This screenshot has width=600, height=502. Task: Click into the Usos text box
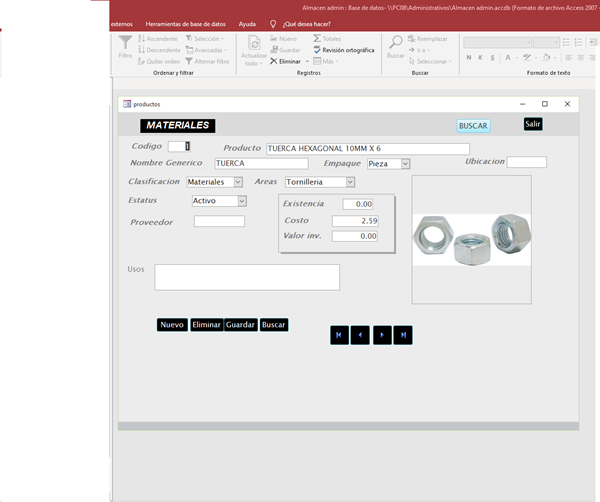[x=247, y=277]
